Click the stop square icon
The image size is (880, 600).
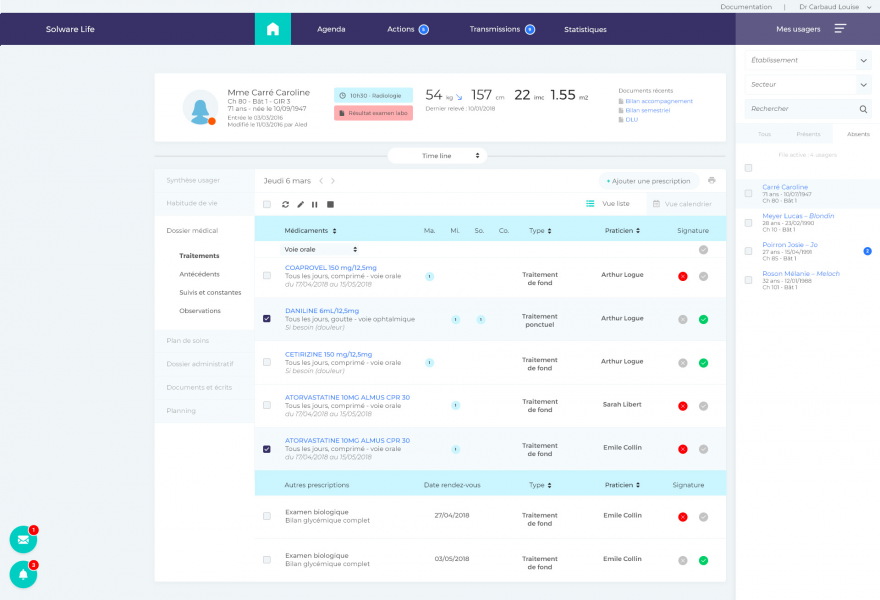click(x=330, y=204)
